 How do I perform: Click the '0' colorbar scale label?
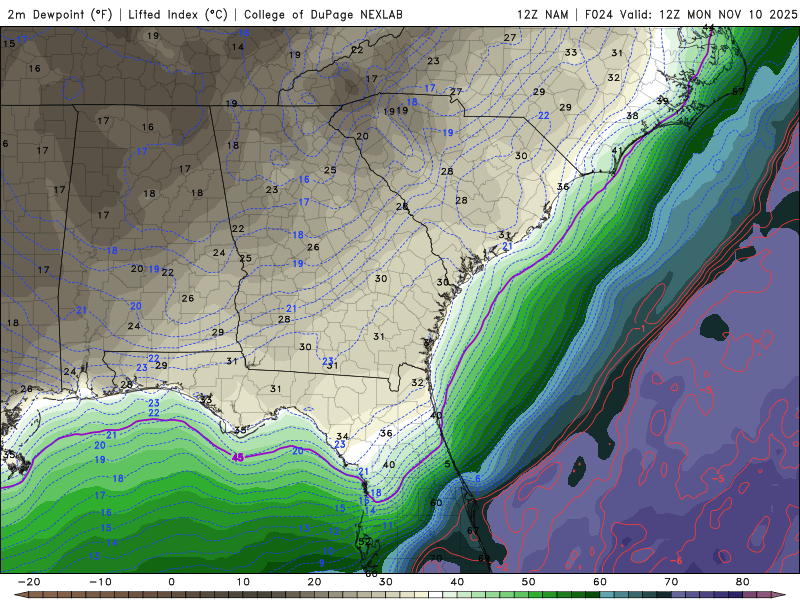171,582
